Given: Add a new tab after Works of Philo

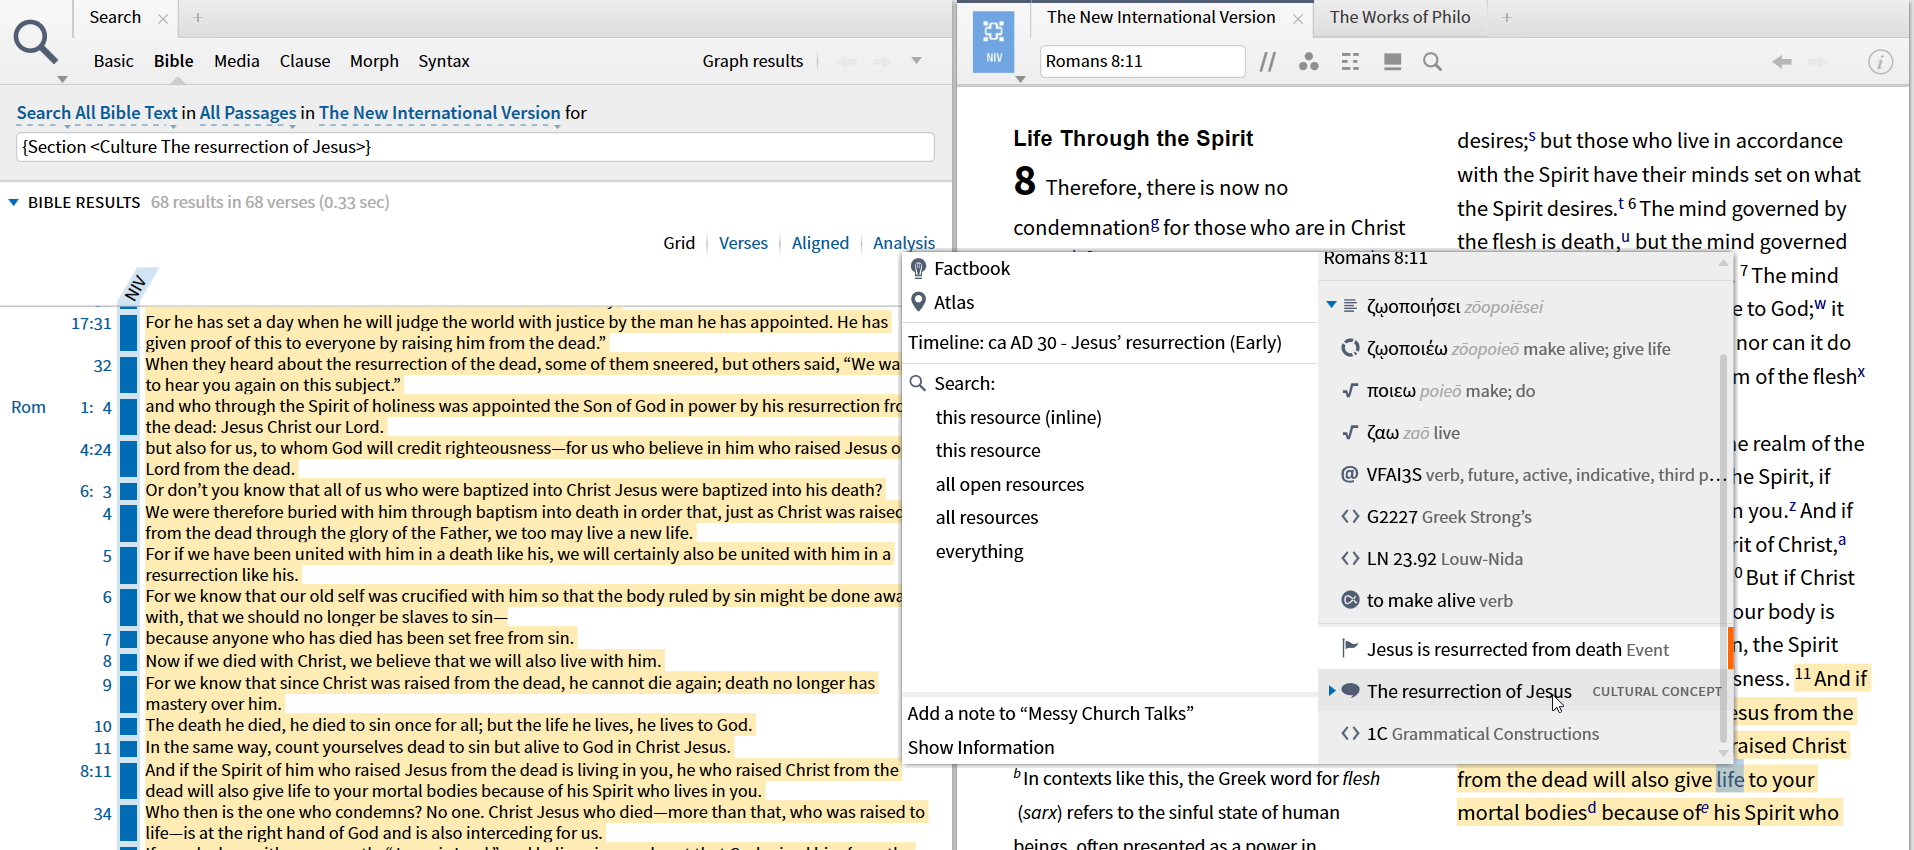Looking at the screenshot, I should click(x=1507, y=17).
